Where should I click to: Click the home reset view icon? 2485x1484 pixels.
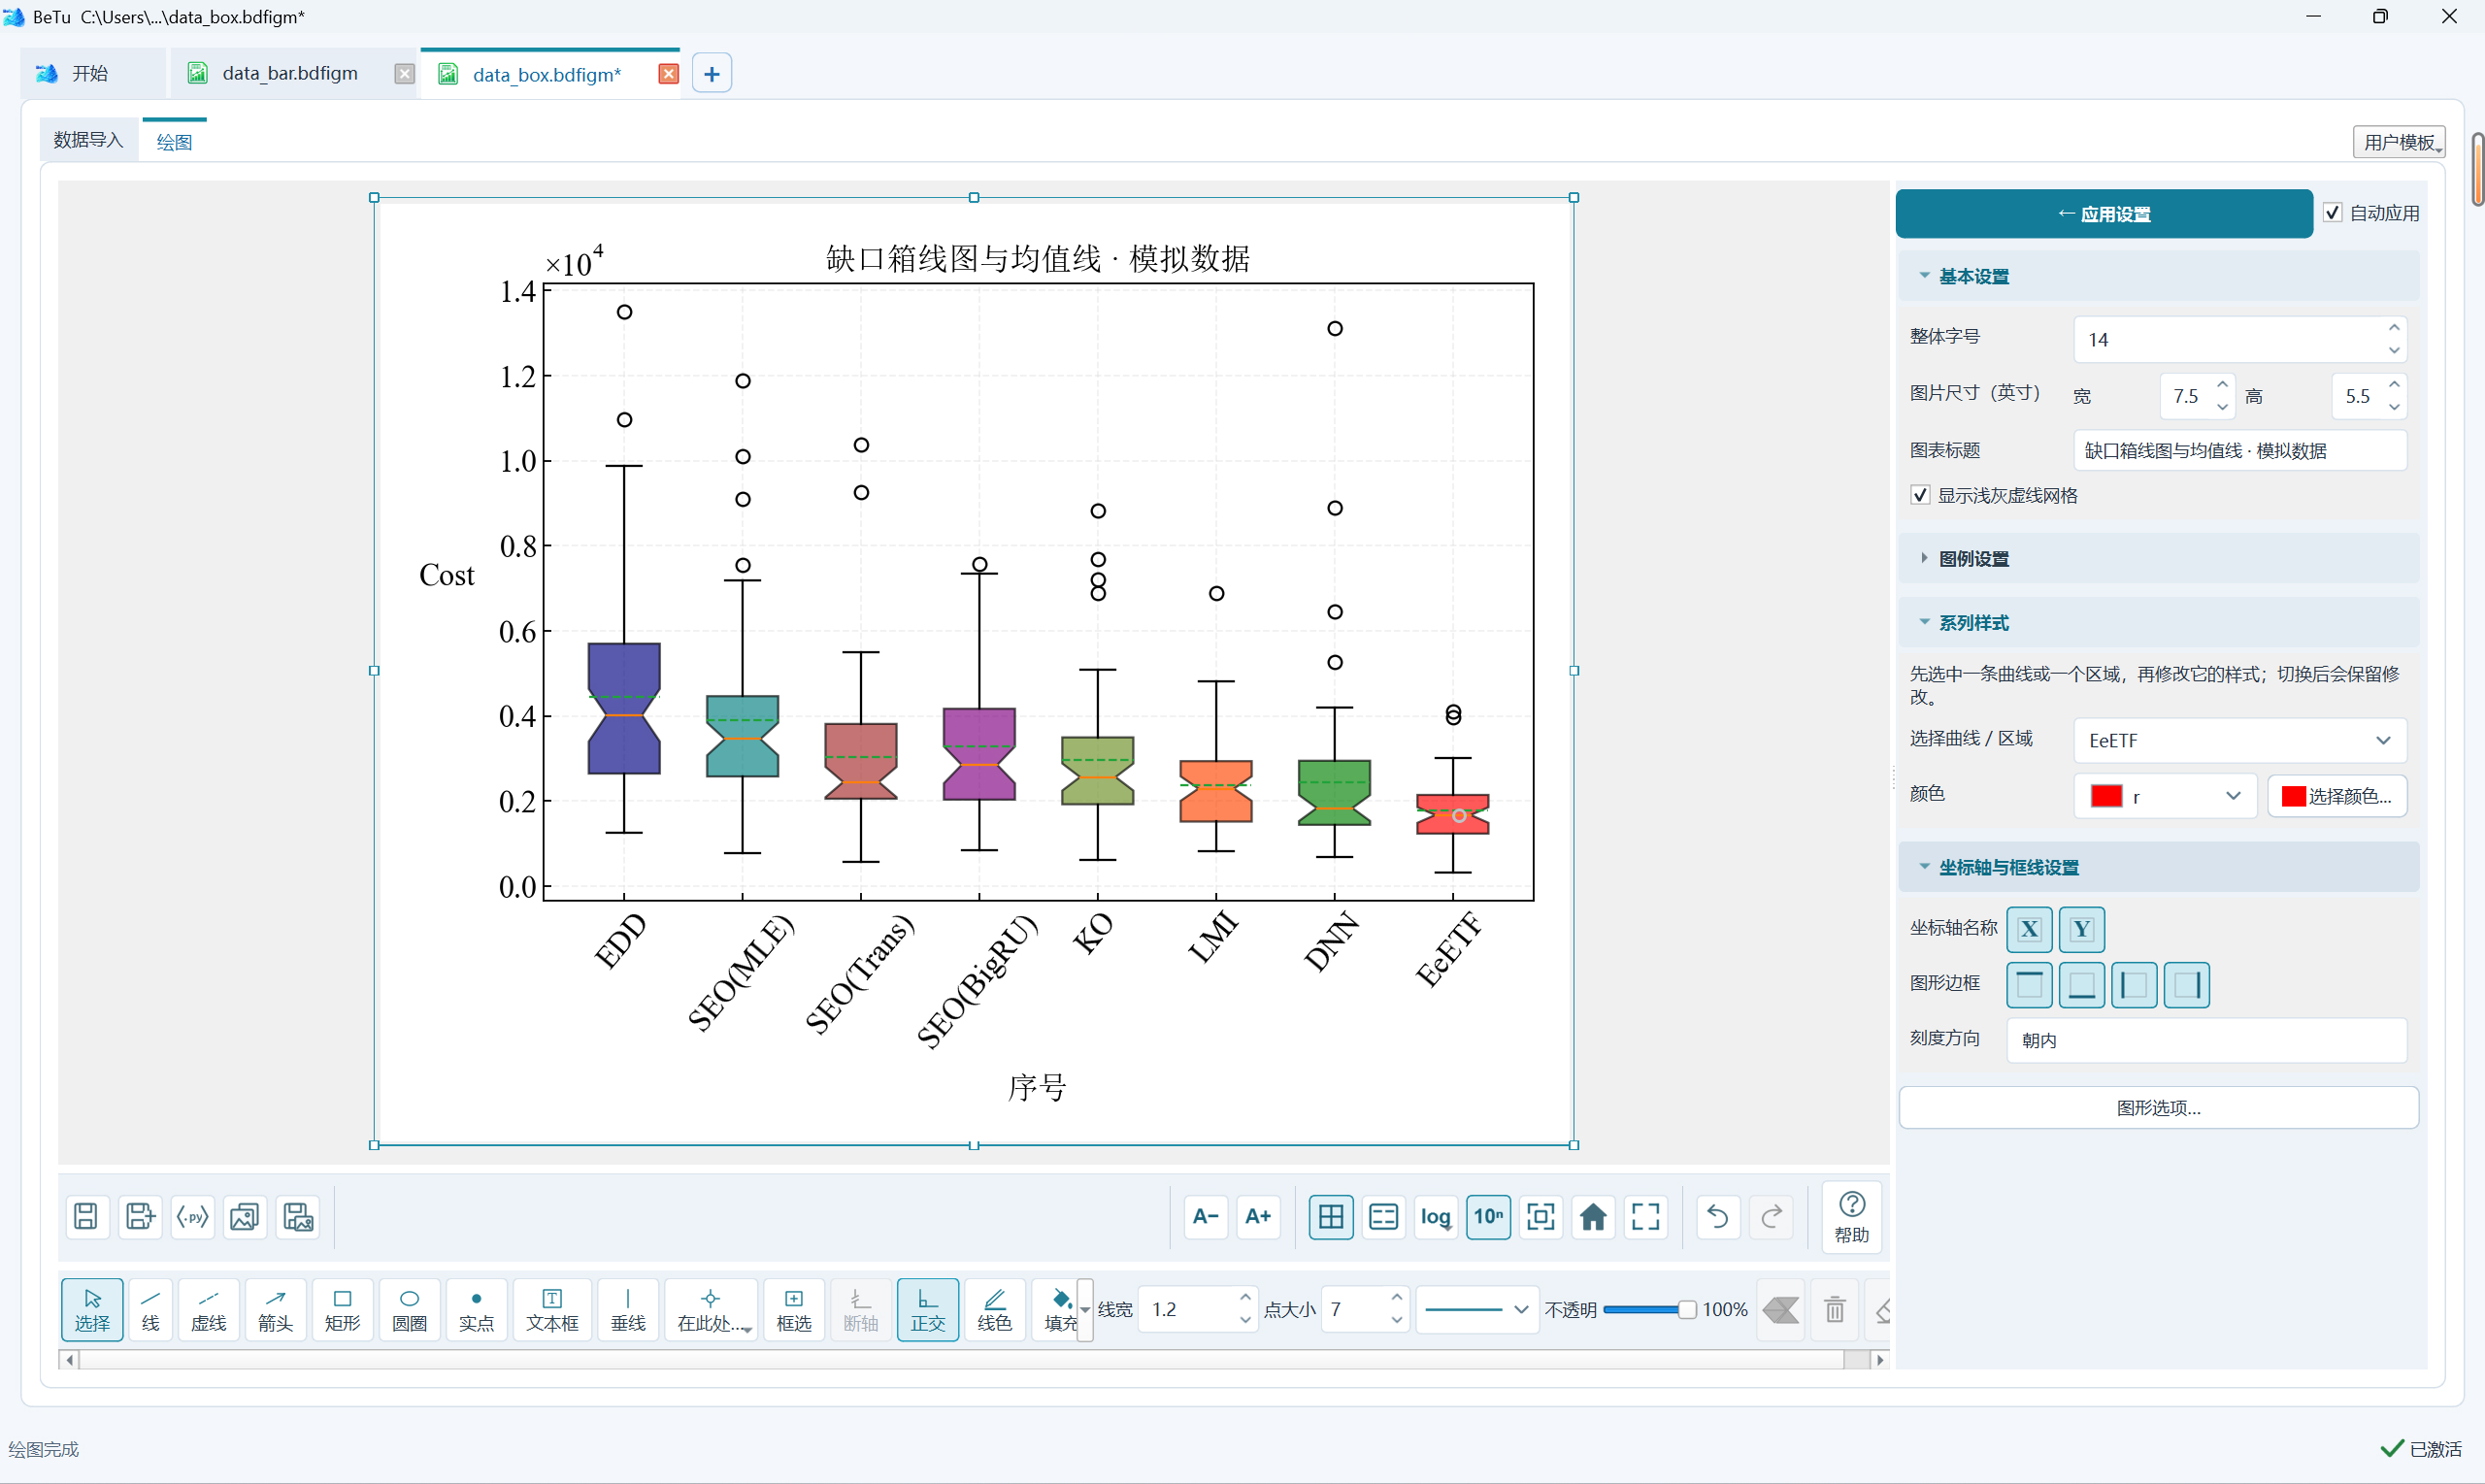coord(1593,1216)
